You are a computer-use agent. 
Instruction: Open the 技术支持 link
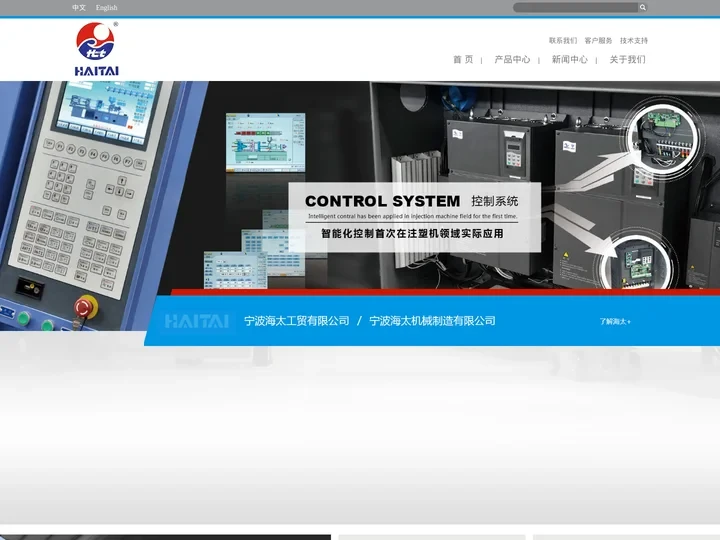coord(634,40)
